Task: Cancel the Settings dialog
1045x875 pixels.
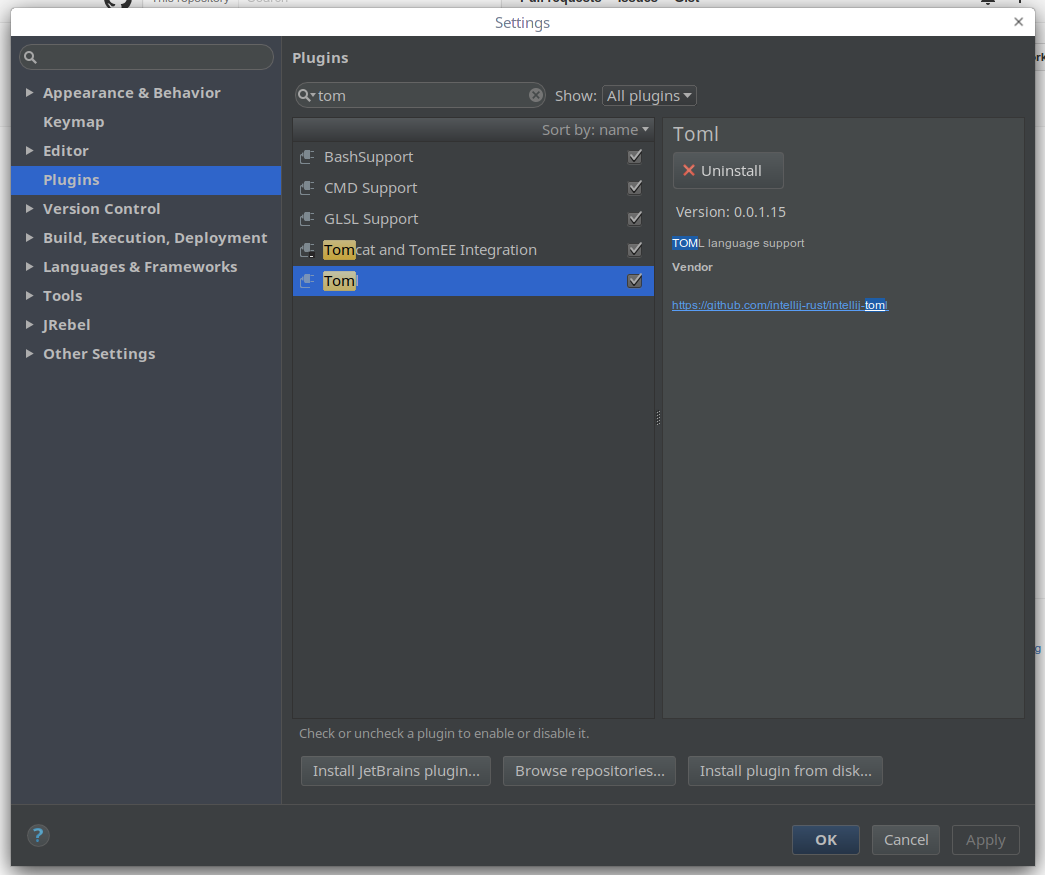Action: coord(906,840)
